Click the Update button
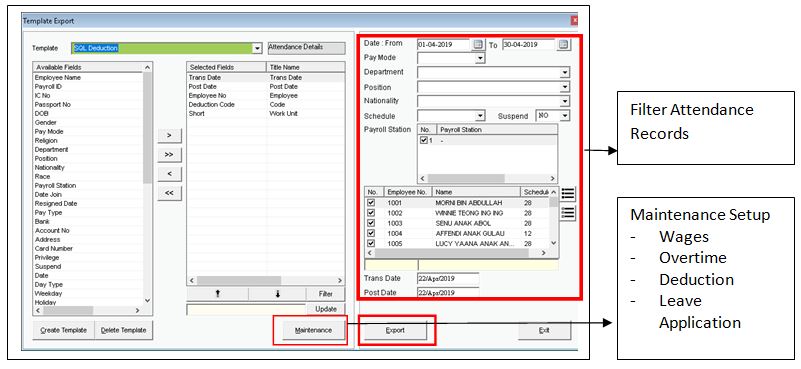 (325, 309)
